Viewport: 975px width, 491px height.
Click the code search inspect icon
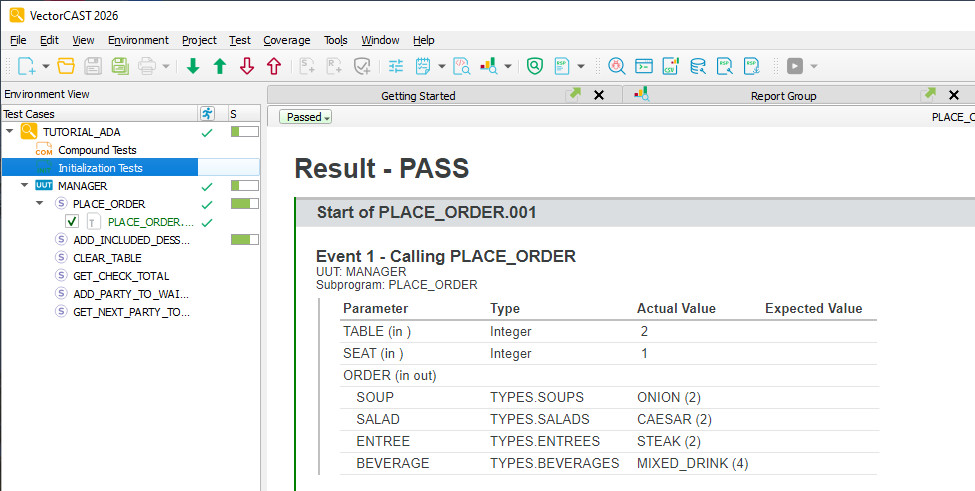coord(461,66)
